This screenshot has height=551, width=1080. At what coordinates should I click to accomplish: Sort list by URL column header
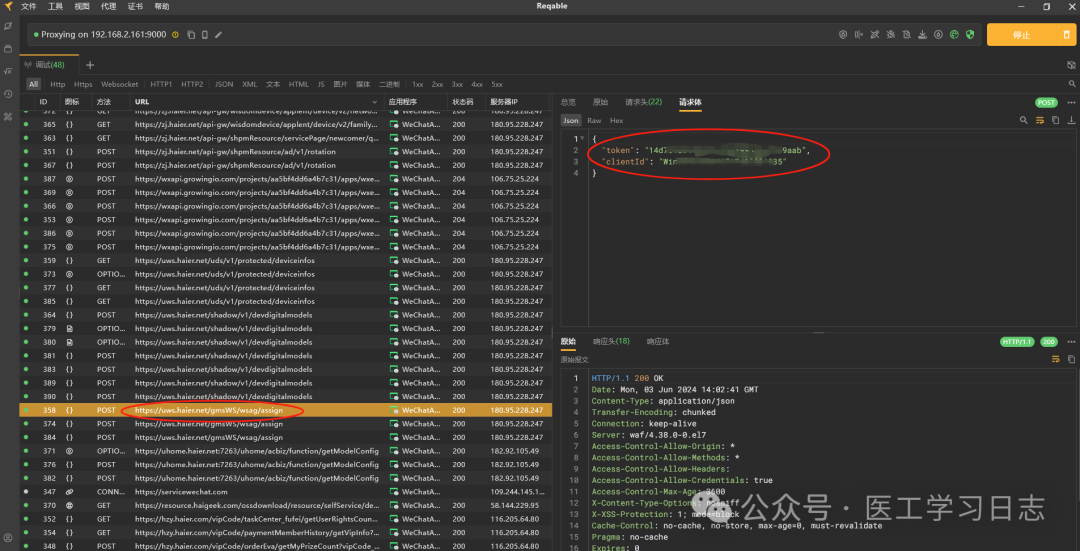[x=257, y=101]
